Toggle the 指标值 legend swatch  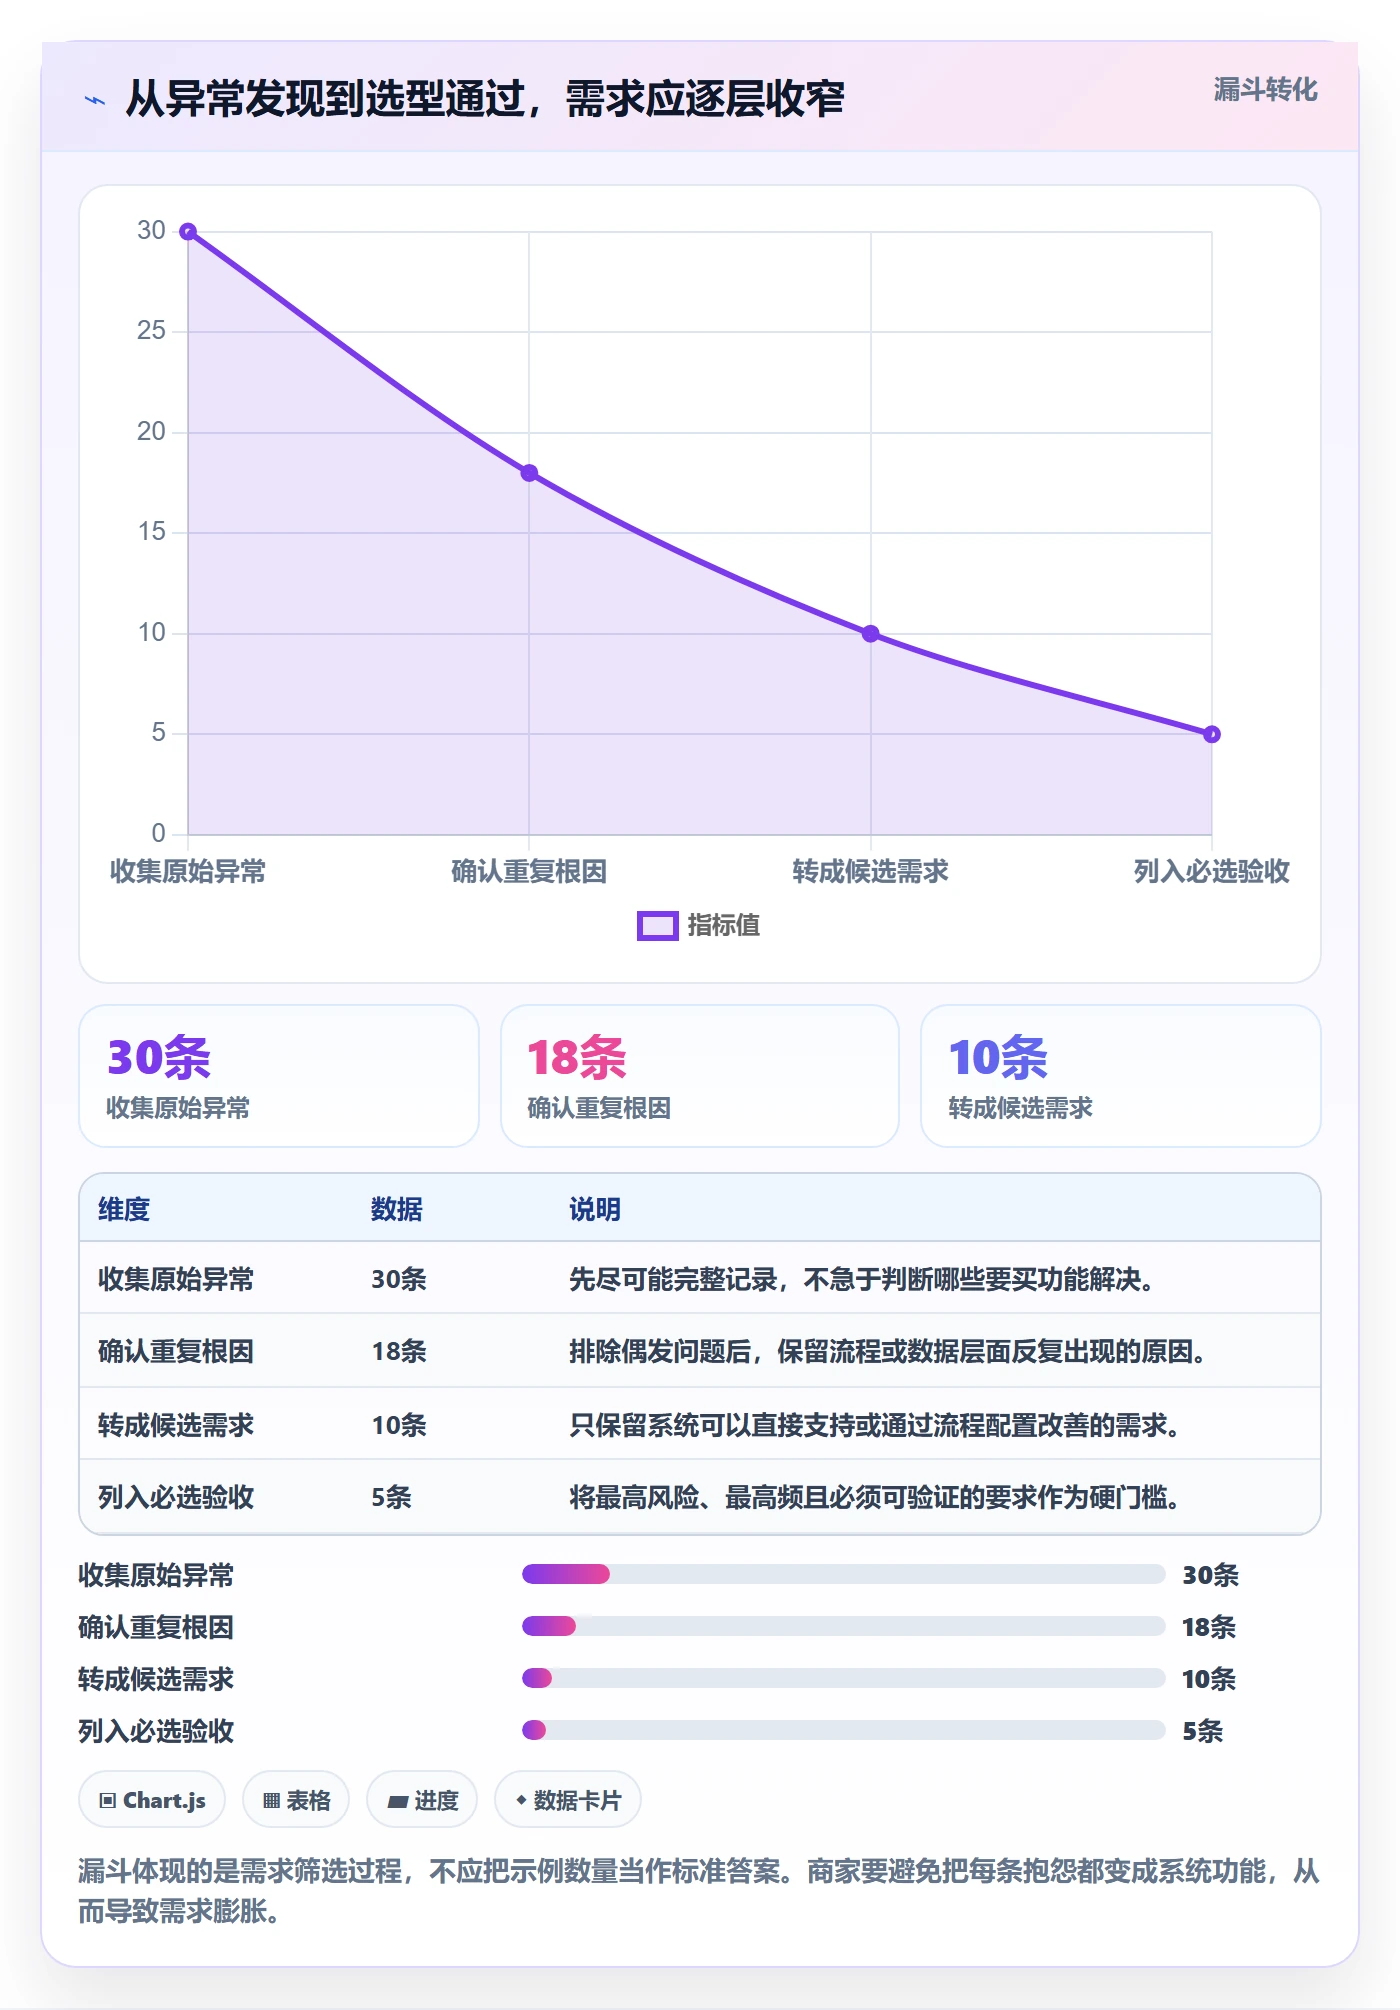(x=657, y=926)
